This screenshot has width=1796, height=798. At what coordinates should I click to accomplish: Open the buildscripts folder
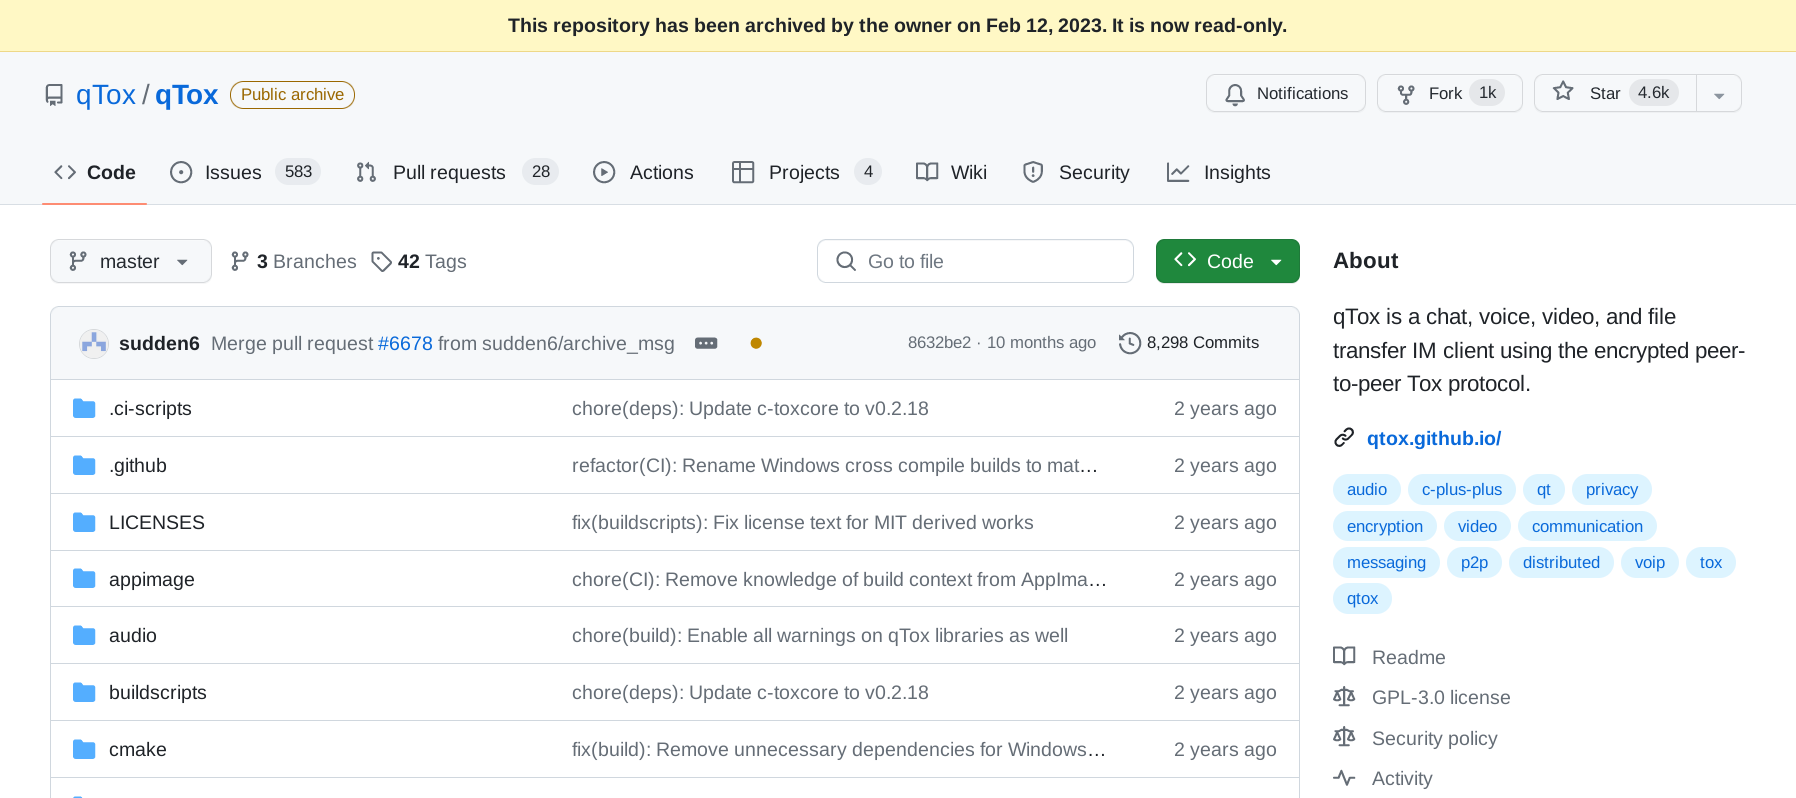pyautogui.click(x=158, y=692)
